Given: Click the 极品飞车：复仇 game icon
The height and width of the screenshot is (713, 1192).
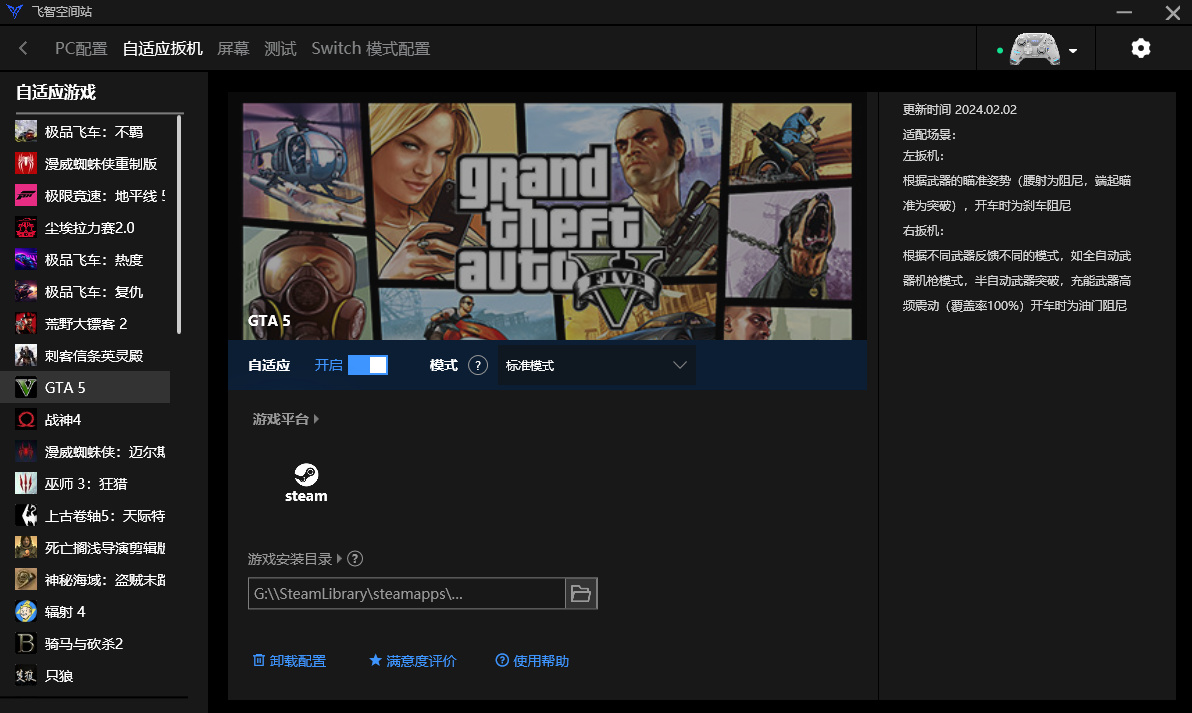Looking at the screenshot, I should 26,291.
